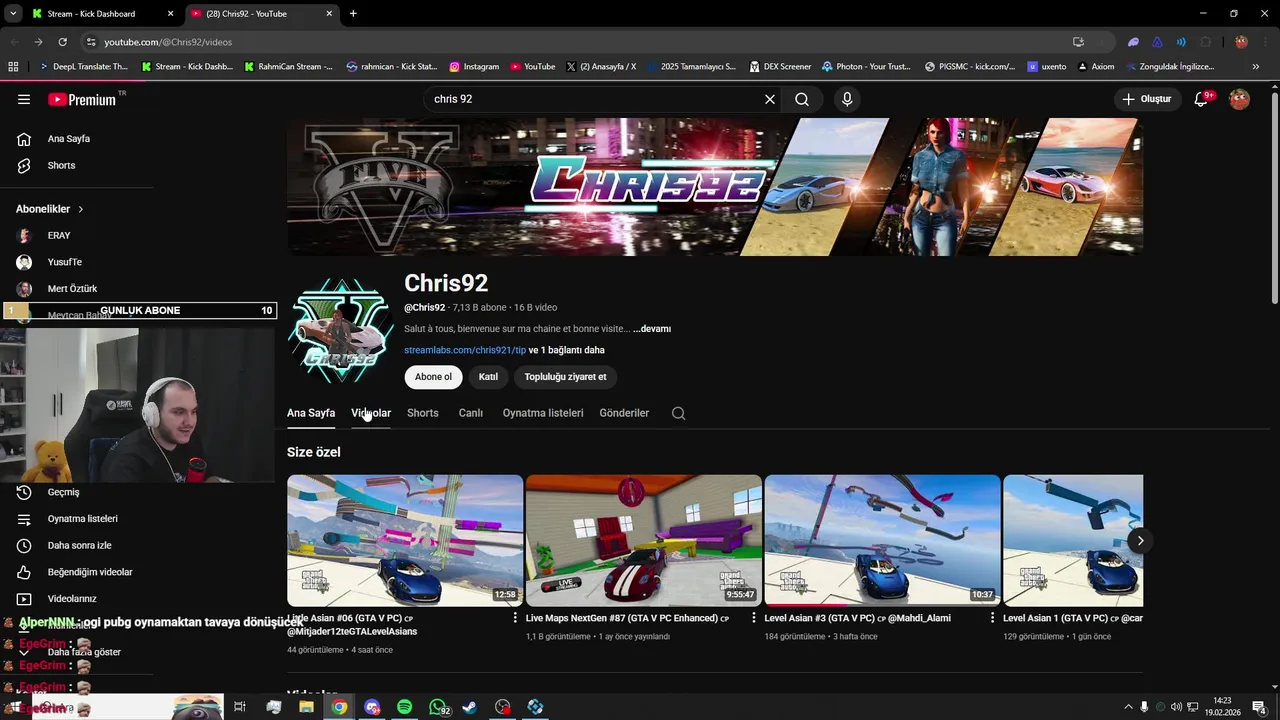Open the YouTube account avatar menu
This screenshot has width=1280, height=720.
click(x=1239, y=99)
